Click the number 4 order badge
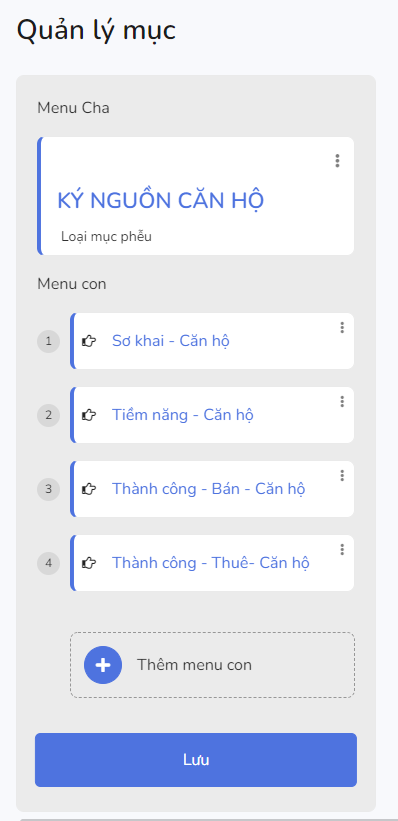398x821 pixels. click(49, 563)
